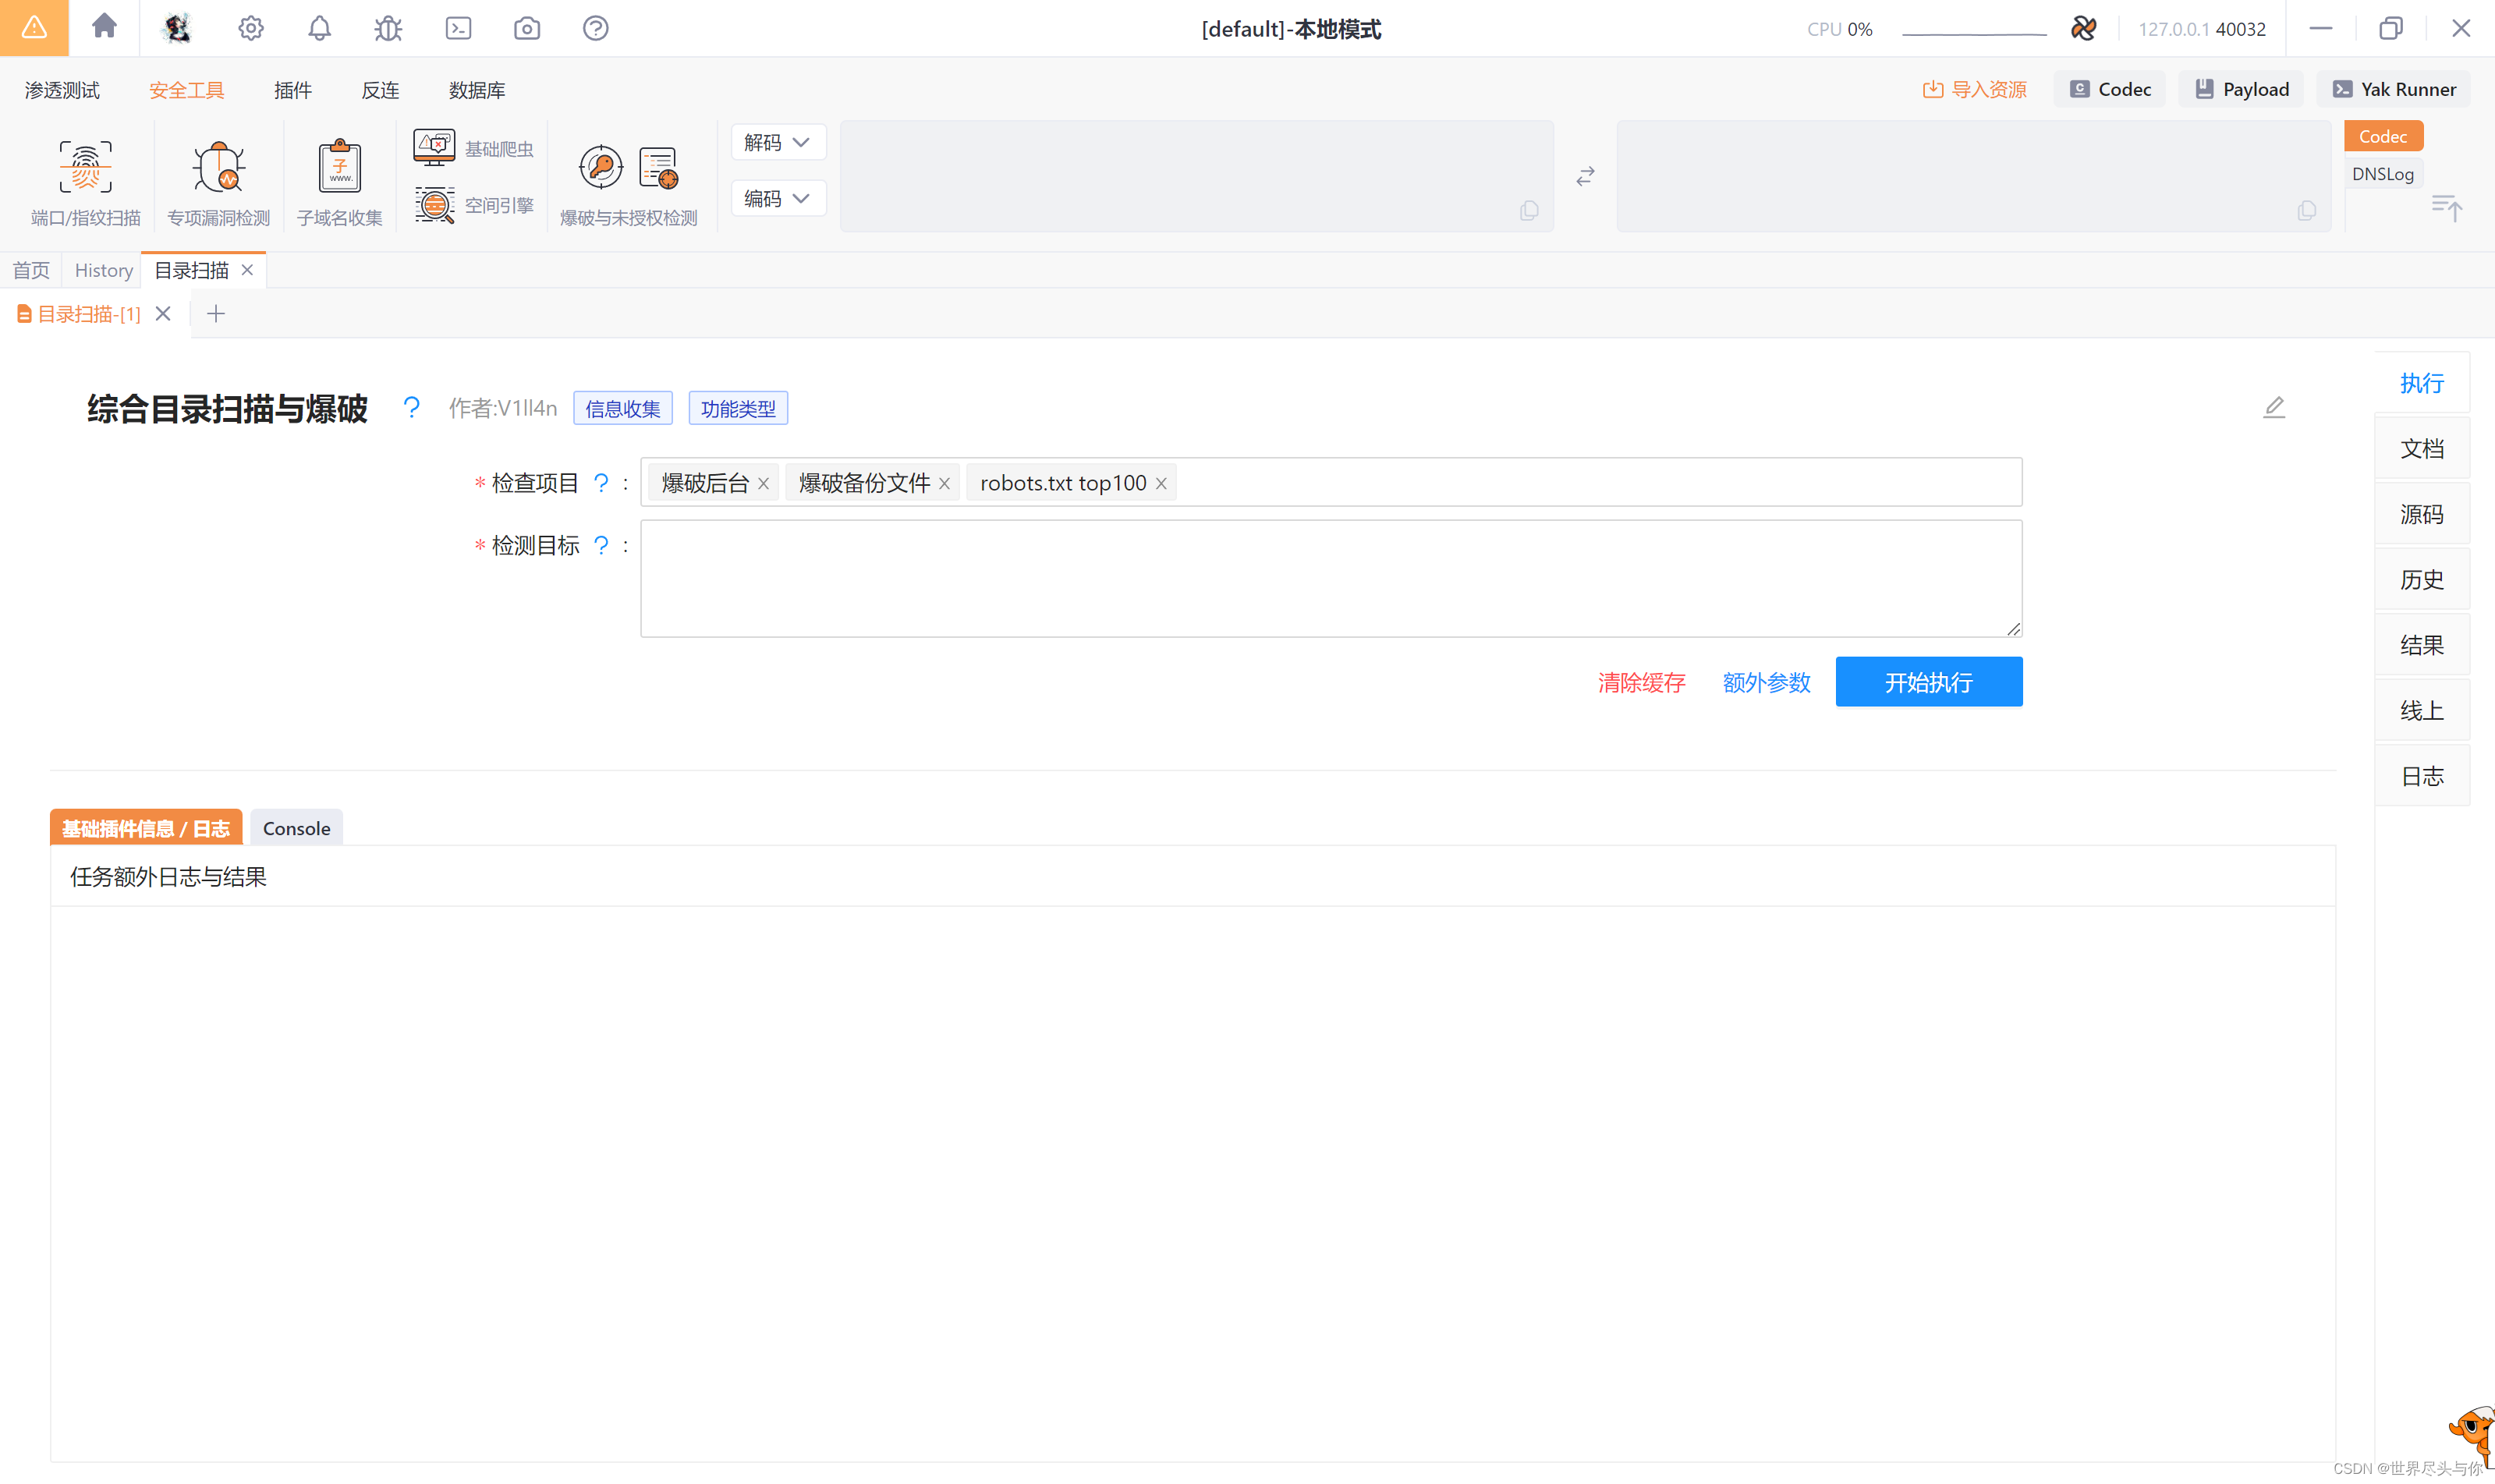Click the bug icon in top bar

click(388, 28)
